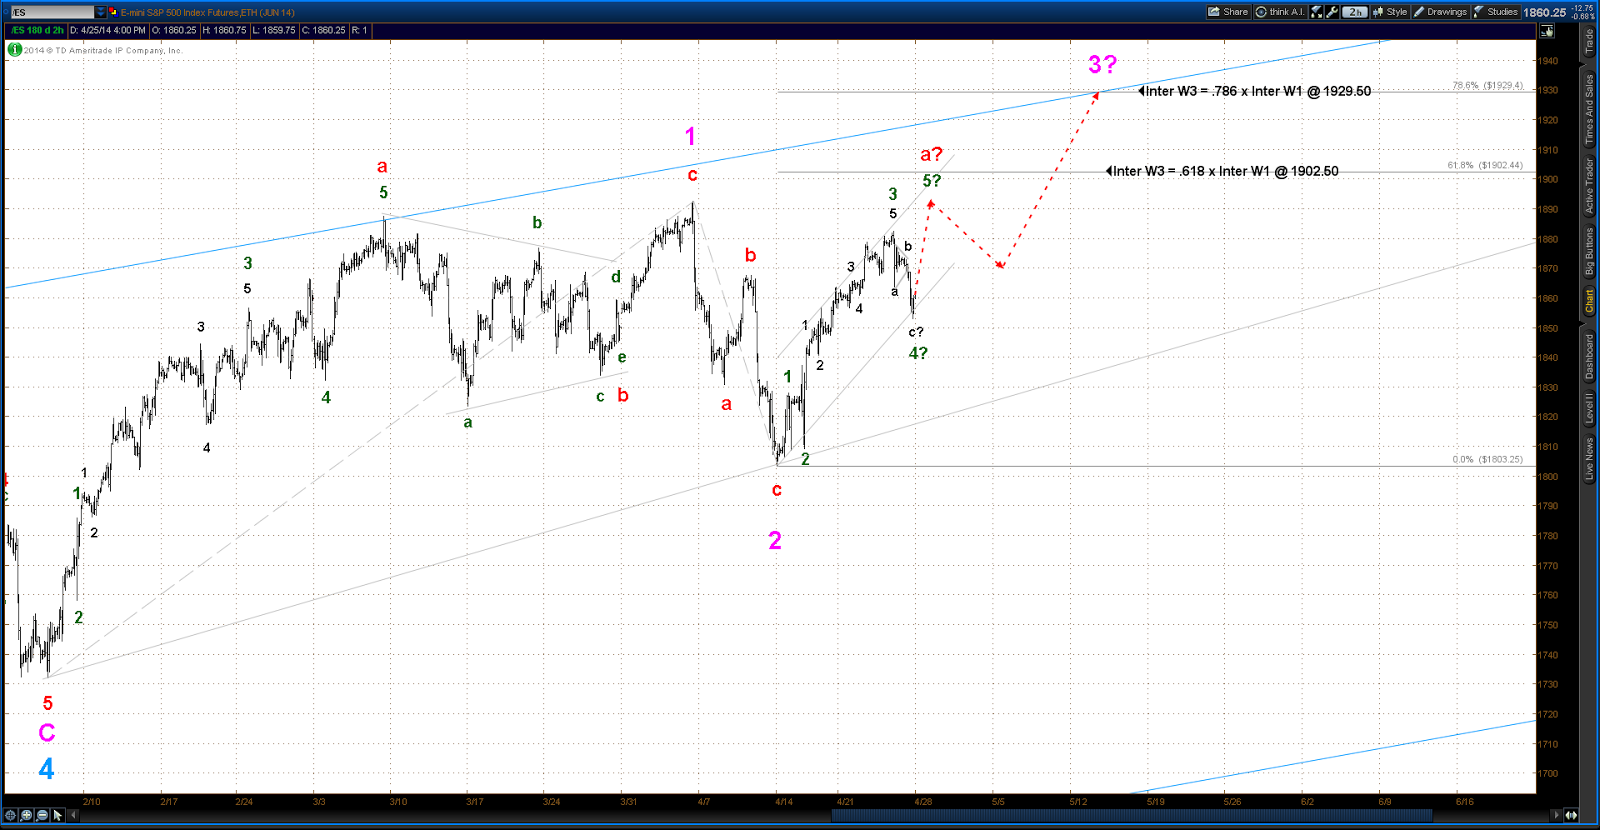The width and height of the screenshot is (1600, 830).
Task: Switch to the Active Trader tab
Action: tap(1589, 186)
